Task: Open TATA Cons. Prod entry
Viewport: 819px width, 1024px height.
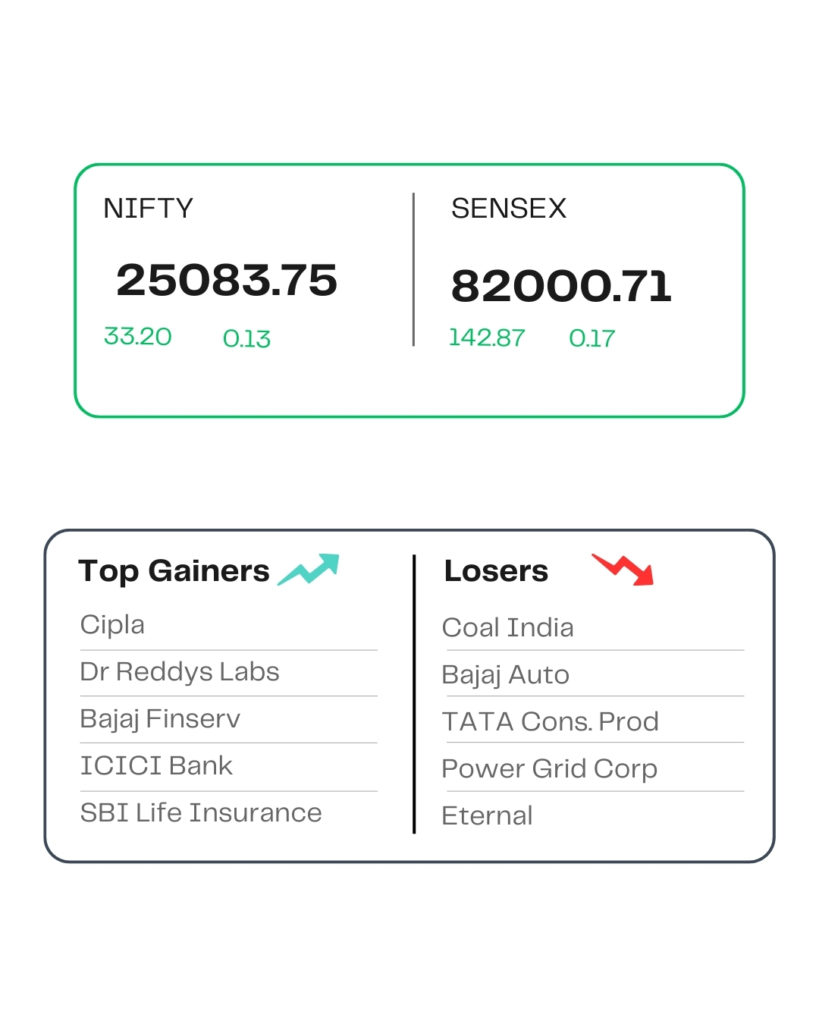Action: [x=551, y=722]
